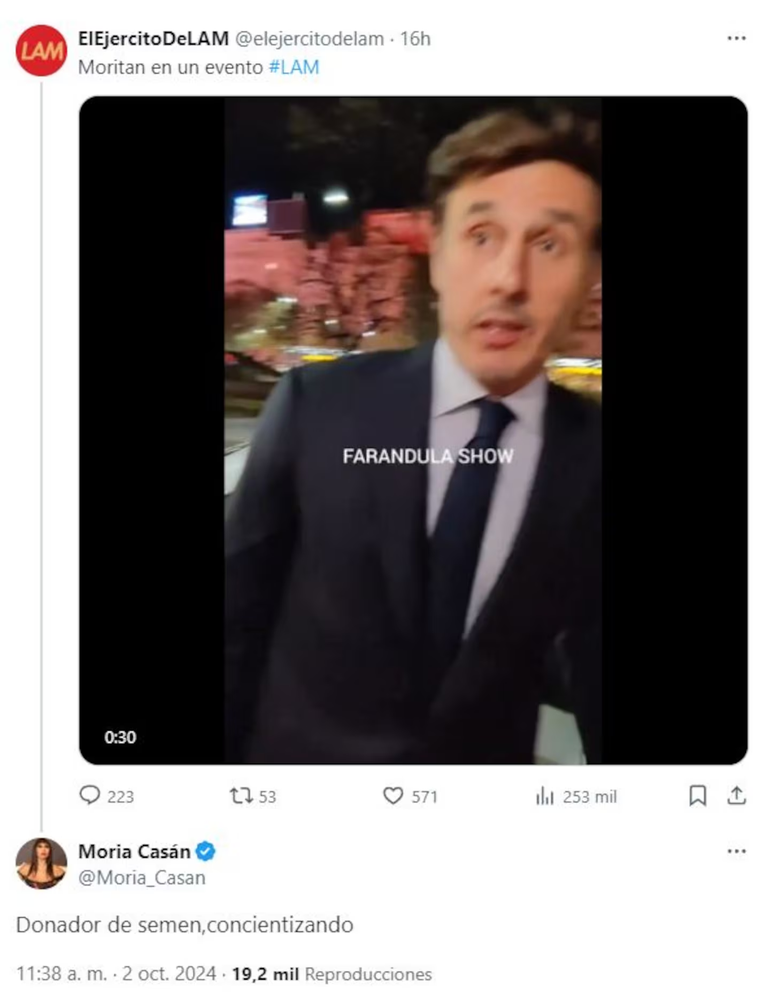Bookmark the LAM tweet
The width and height of the screenshot is (770, 992).
pyautogui.click(x=698, y=796)
